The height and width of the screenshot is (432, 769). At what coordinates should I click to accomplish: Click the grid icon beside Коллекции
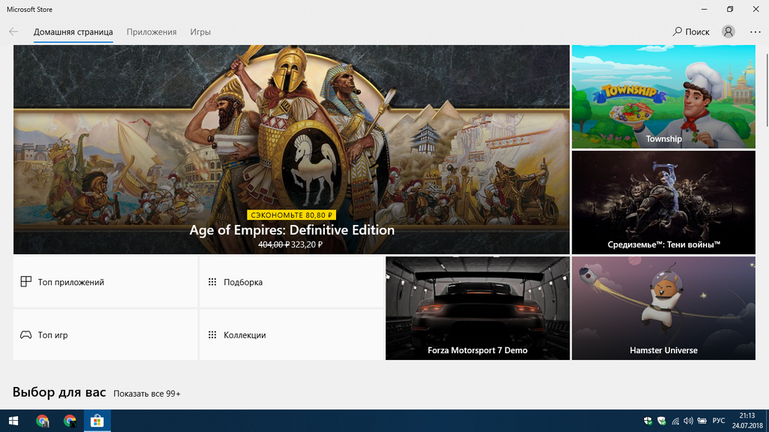[x=212, y=335]
